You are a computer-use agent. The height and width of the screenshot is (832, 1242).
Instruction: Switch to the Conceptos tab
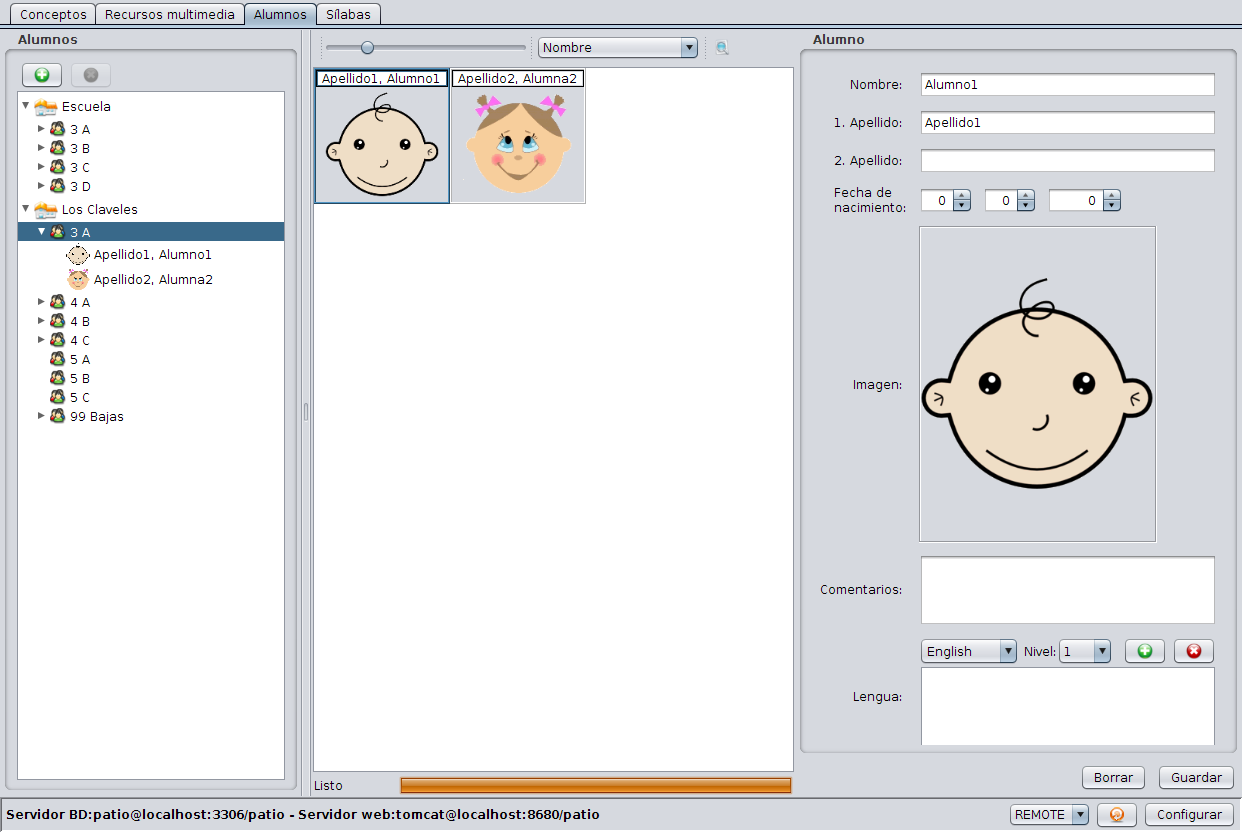(x=54, y=14)
